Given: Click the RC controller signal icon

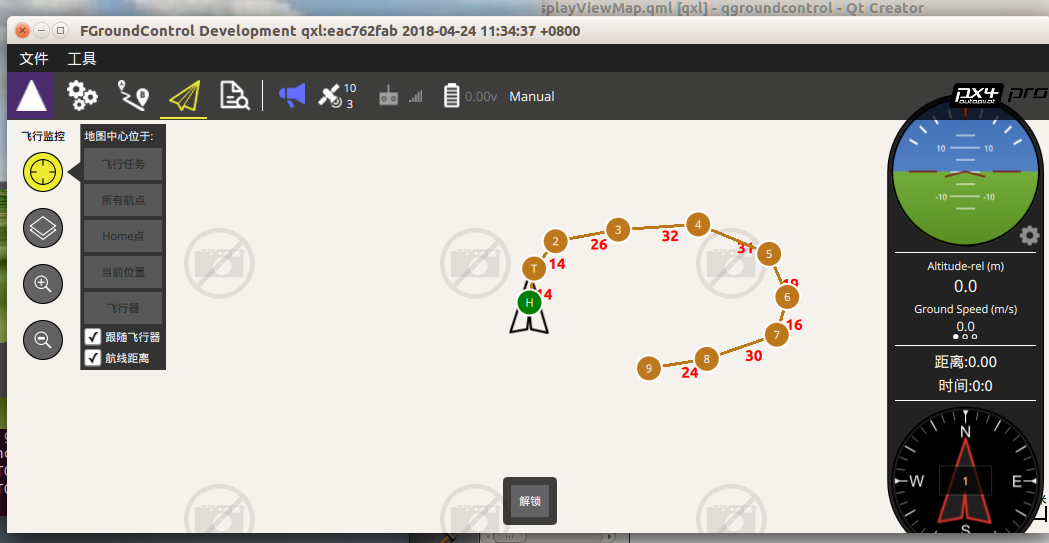Looking at the screenshot, I should [389, 97].
